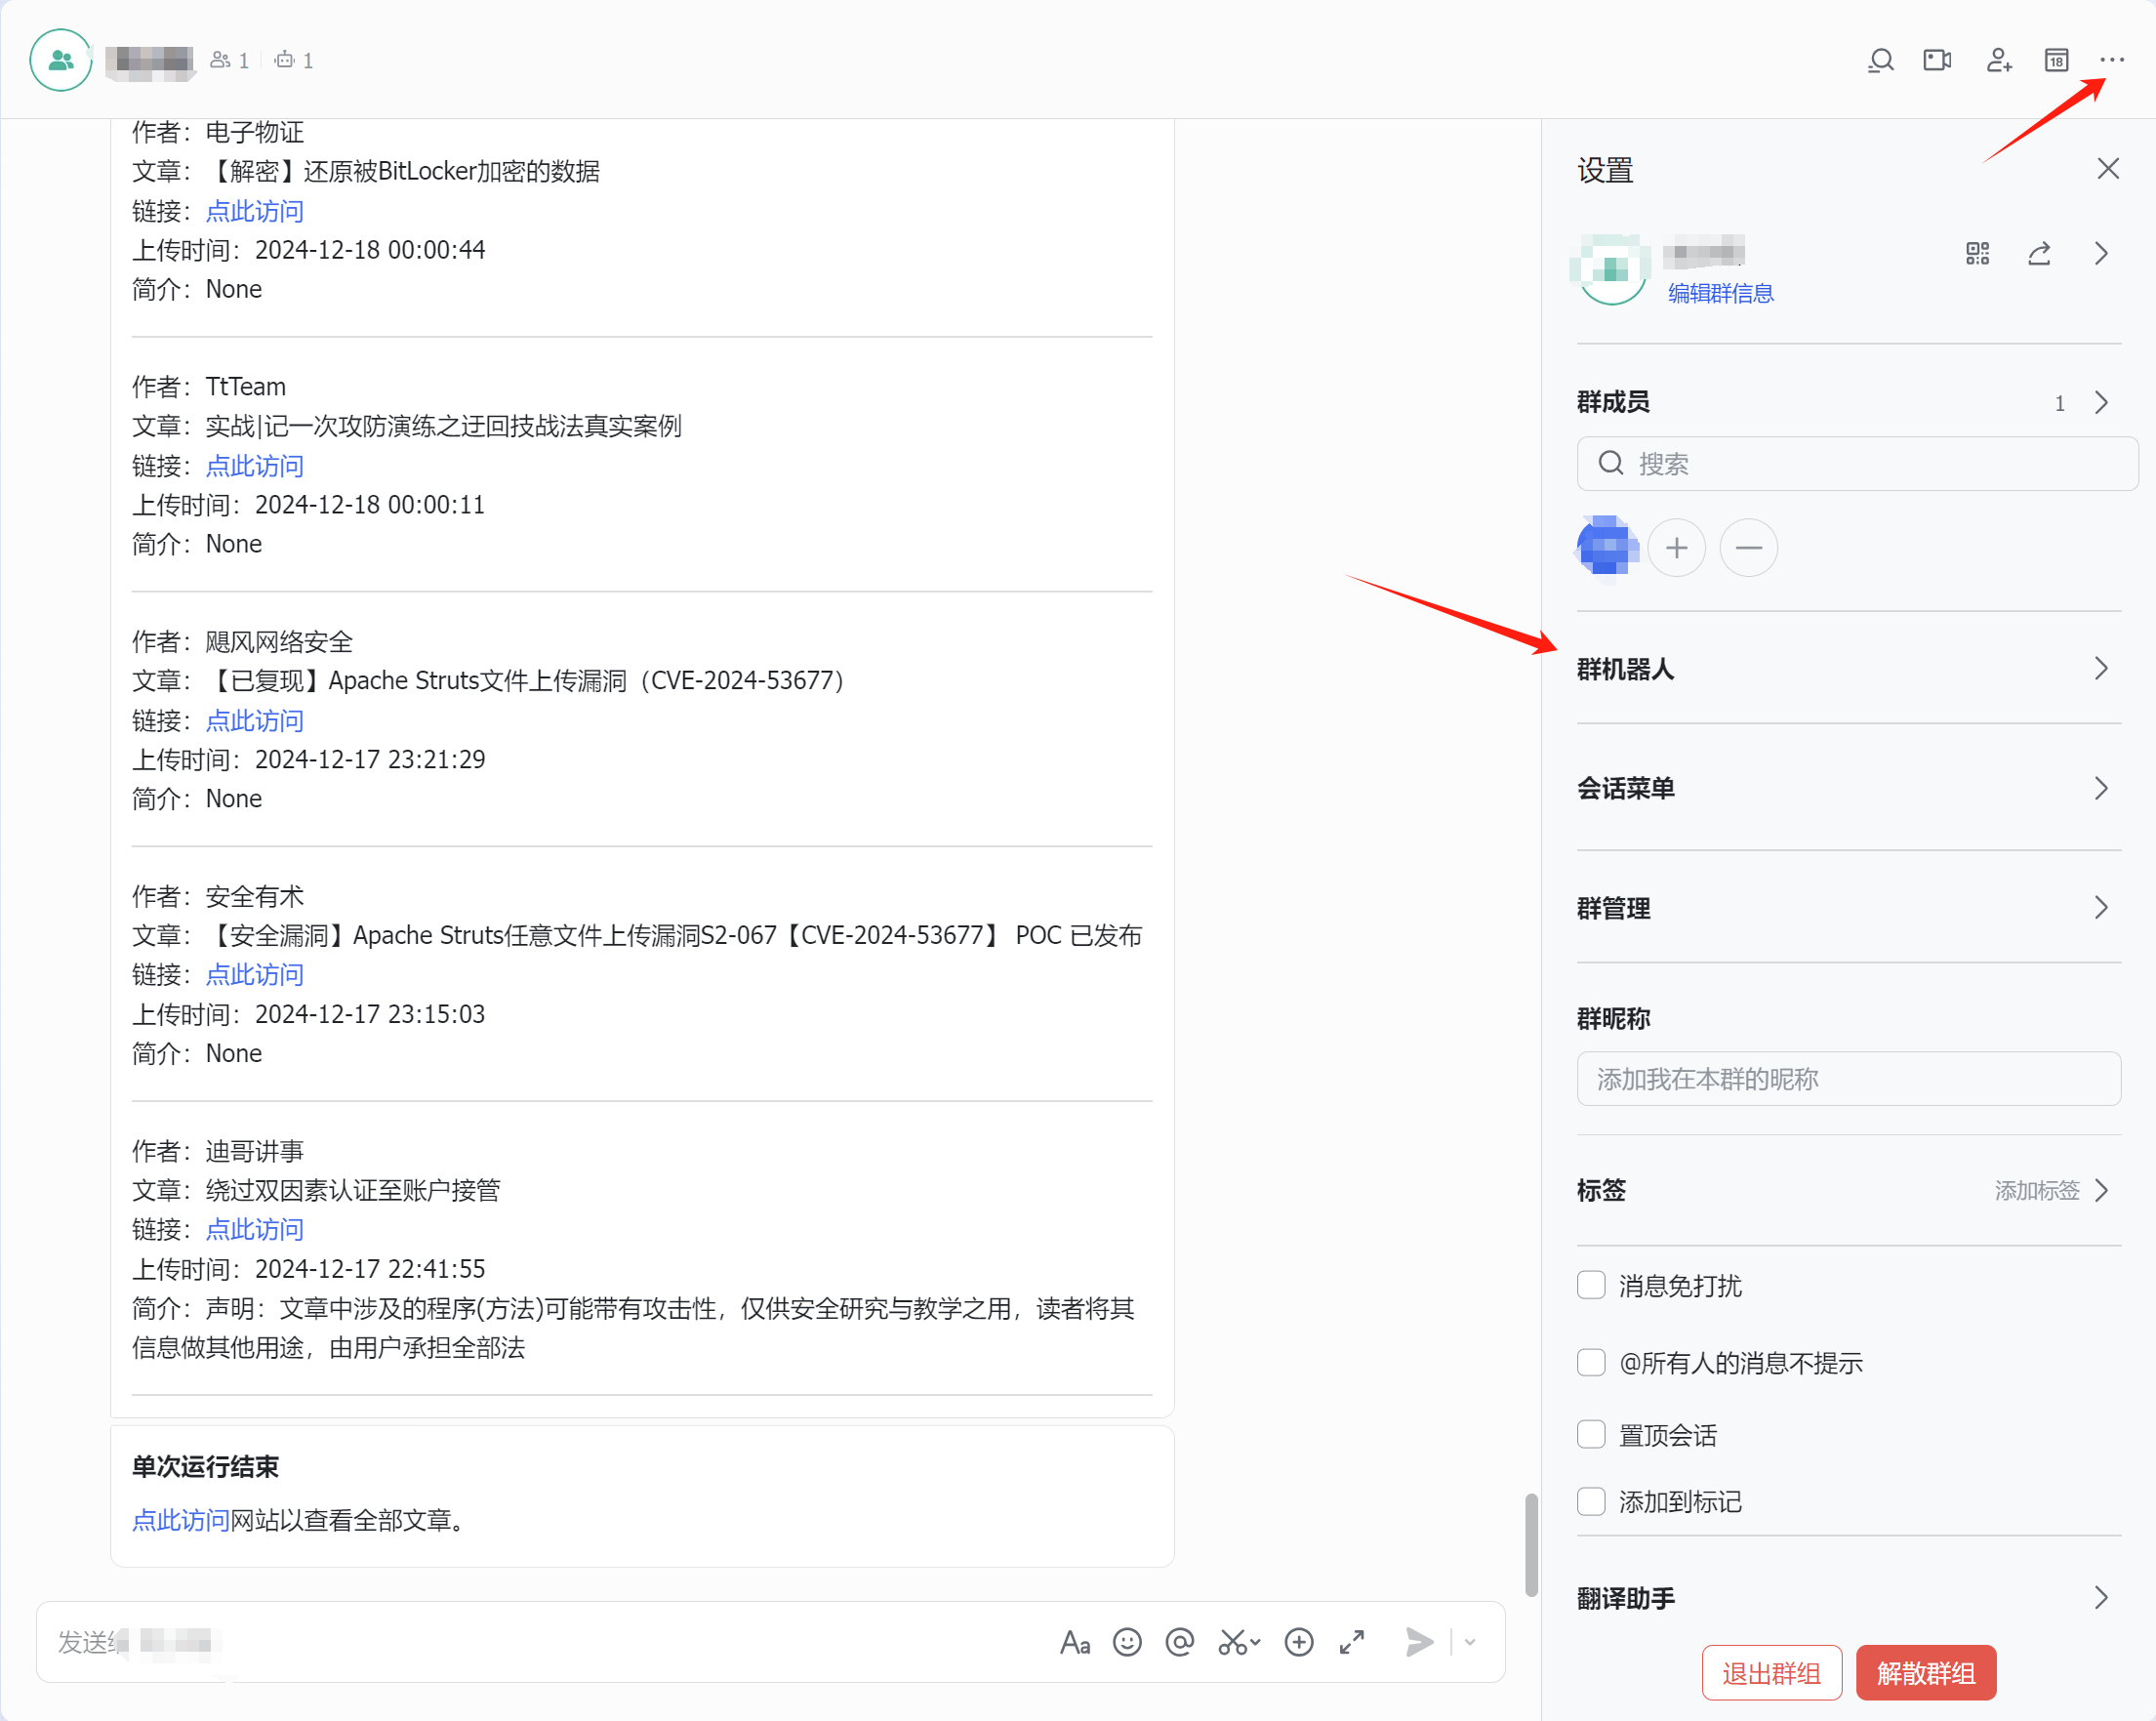Open the 群机器人 settings
The width and height of the screenshot is (2156, 1721).
click(1848, 668)
